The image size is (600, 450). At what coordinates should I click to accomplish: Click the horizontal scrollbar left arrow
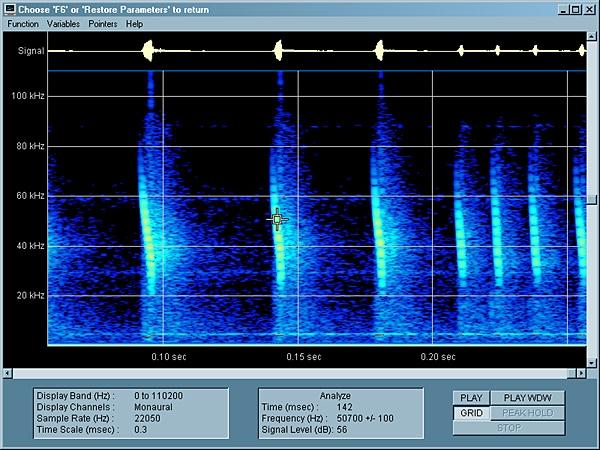coord(6,374)
